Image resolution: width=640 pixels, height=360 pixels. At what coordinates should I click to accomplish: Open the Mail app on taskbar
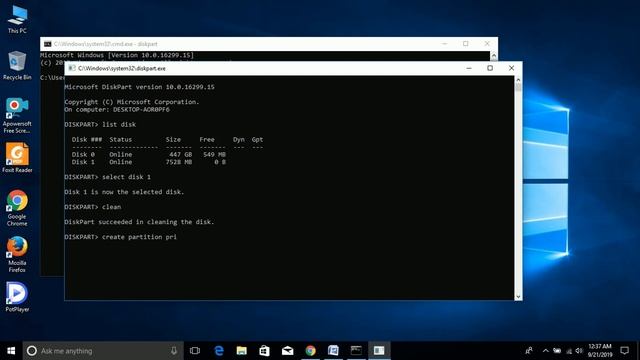[x=287, y=351]
